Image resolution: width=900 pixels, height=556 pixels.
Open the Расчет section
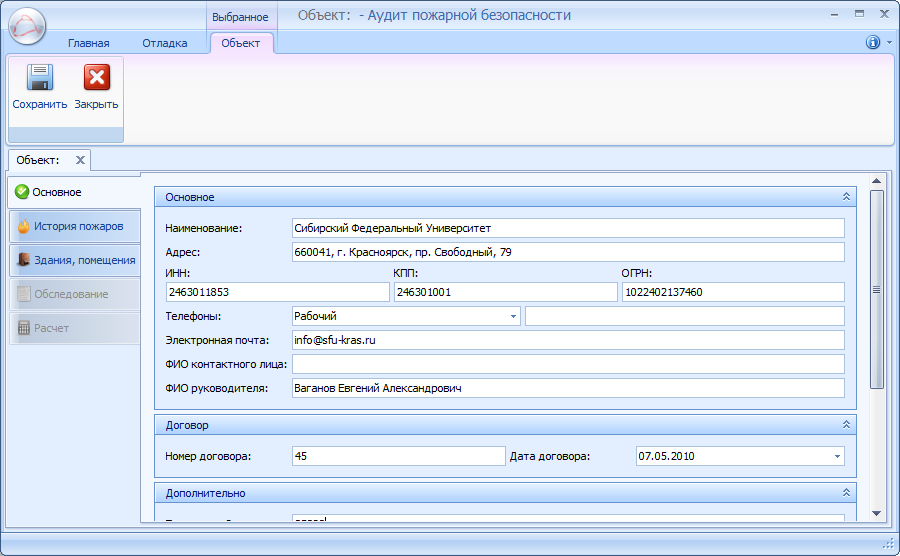pyautogui.click(x=75, y=328)
